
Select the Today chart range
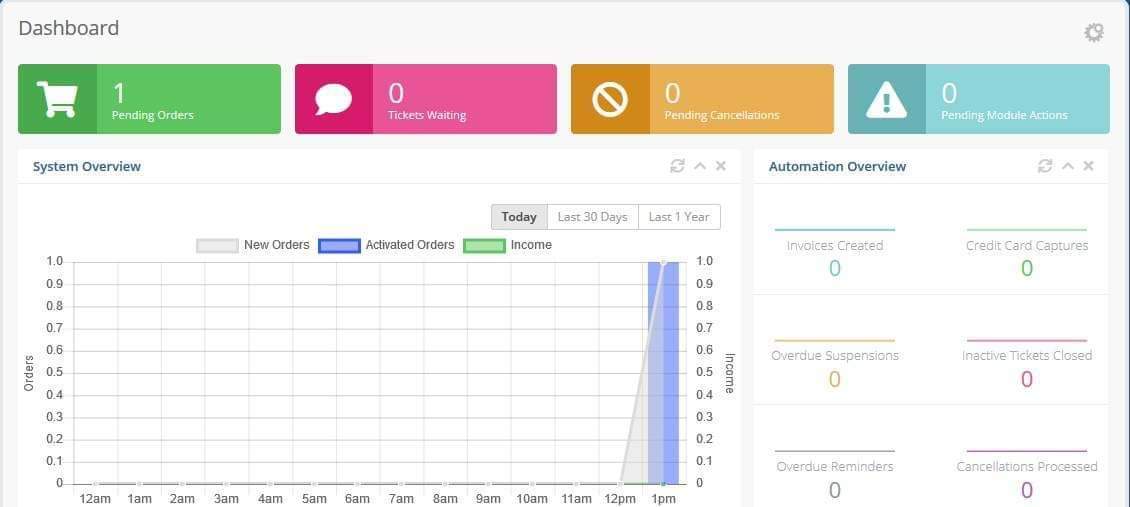519,217
